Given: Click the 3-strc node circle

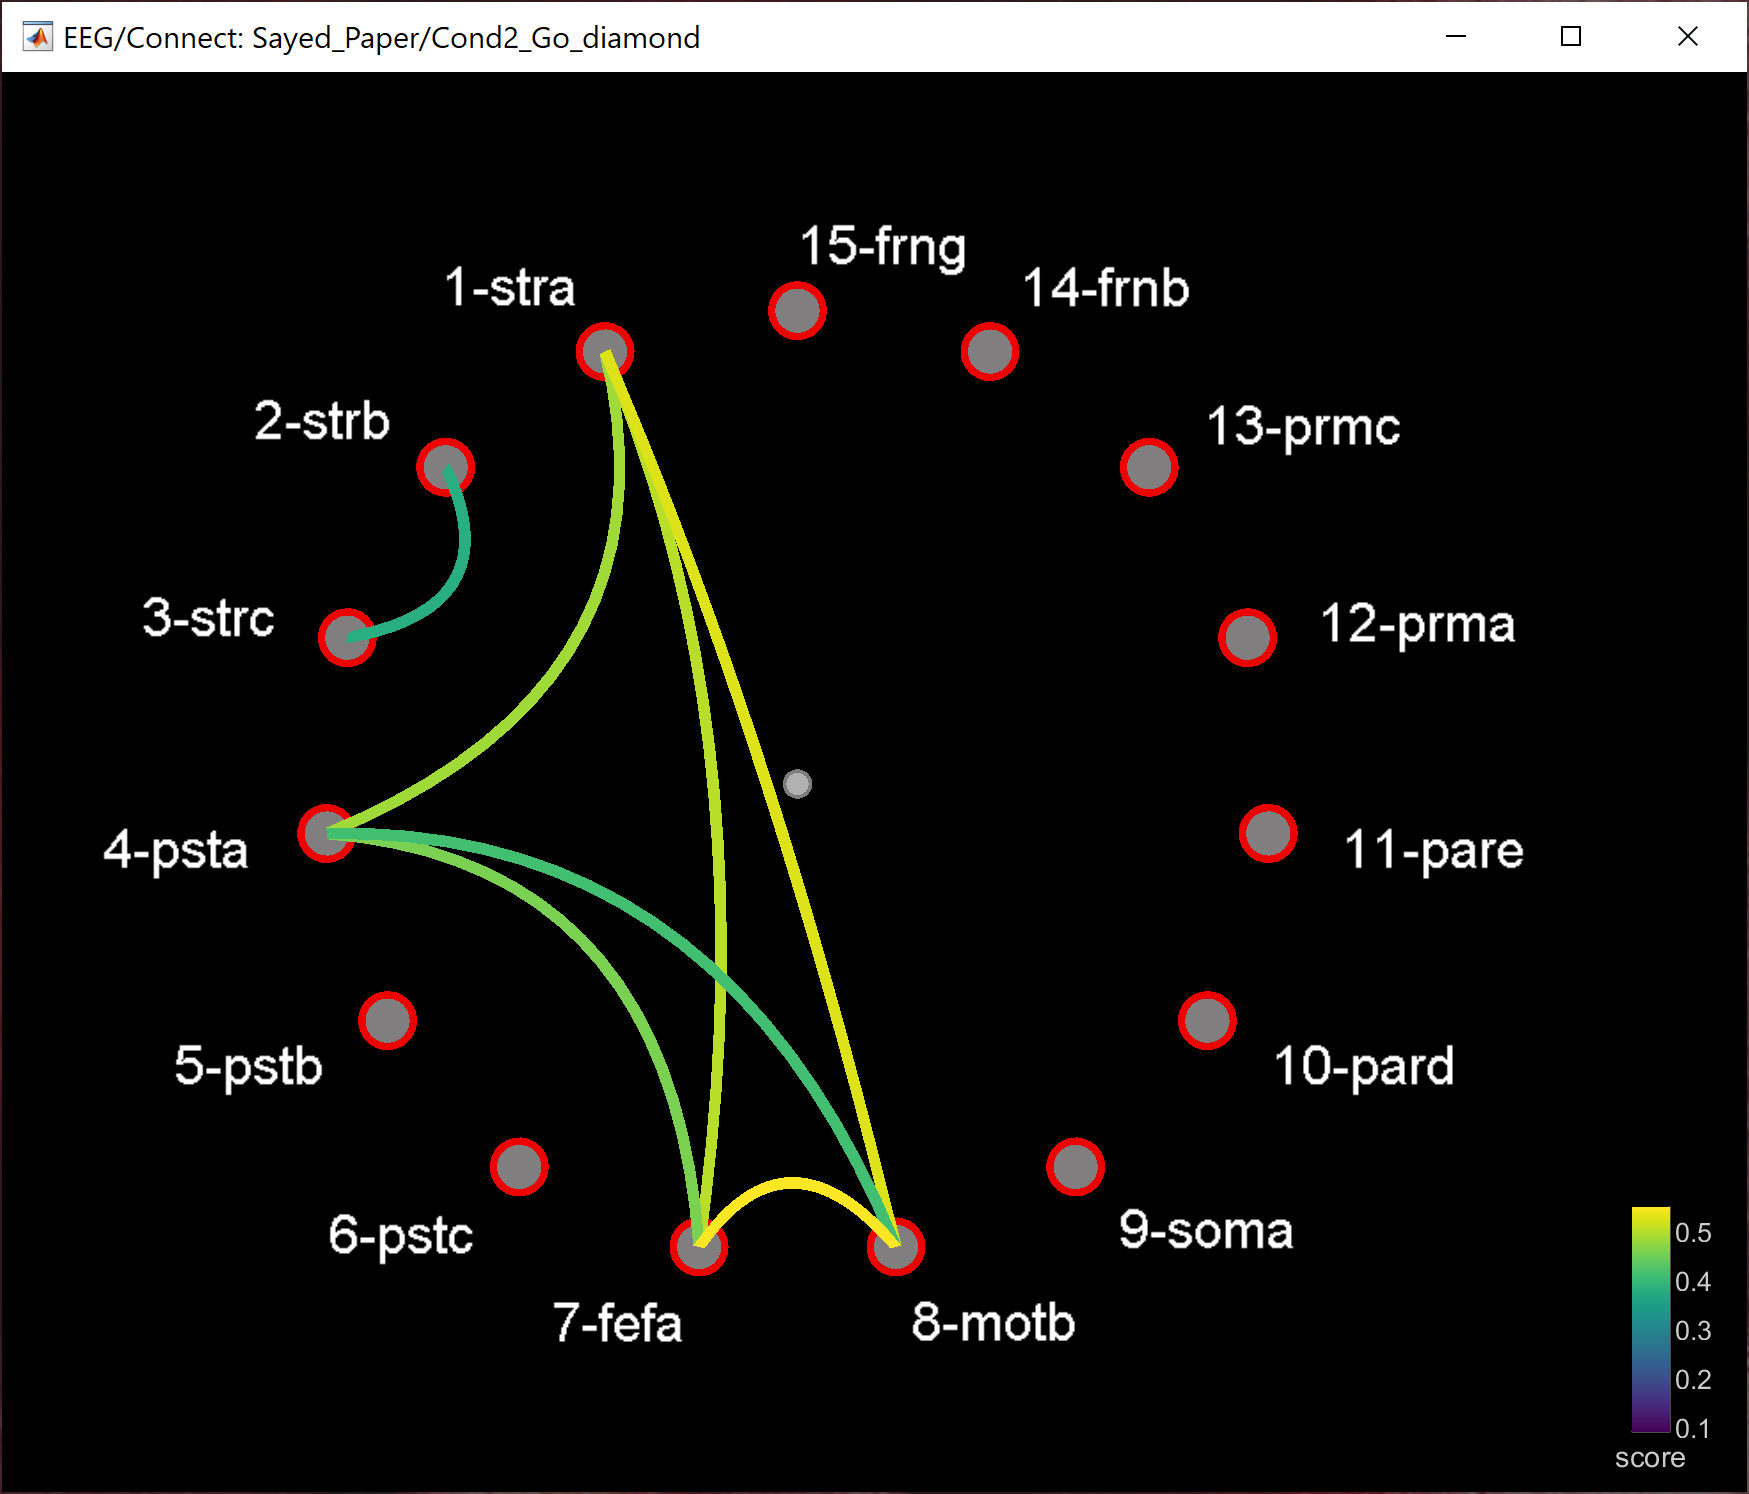Looking at the screenshot, I should 347,638.
